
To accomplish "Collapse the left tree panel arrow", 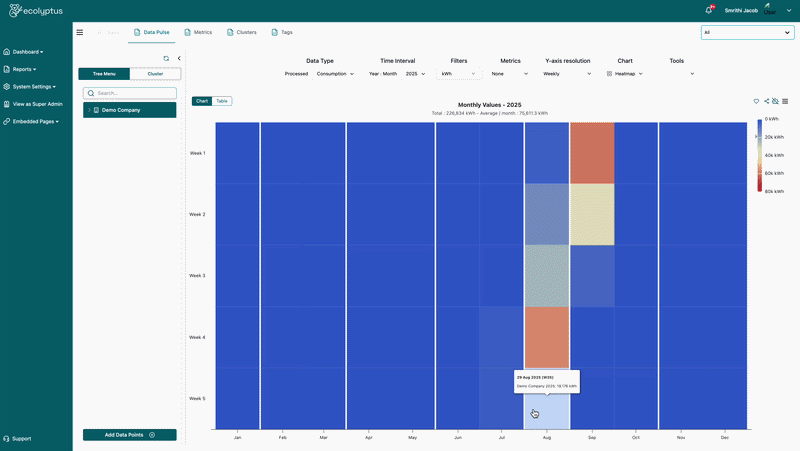I will coord(179,58).
